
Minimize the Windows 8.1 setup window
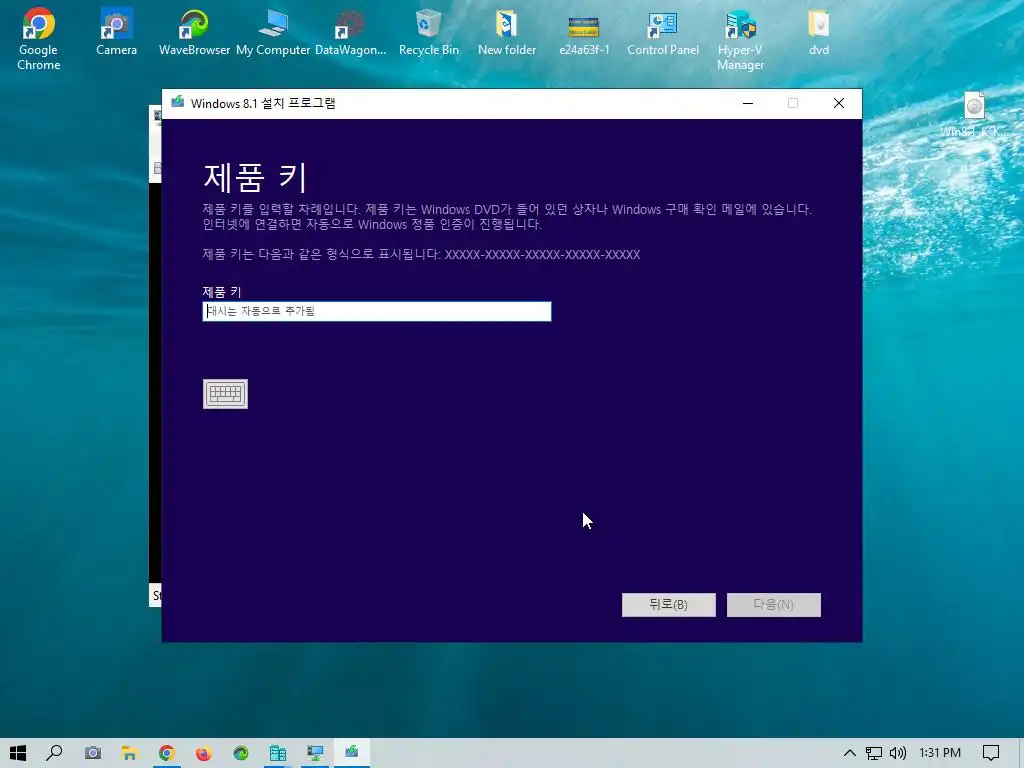[748, 103]
